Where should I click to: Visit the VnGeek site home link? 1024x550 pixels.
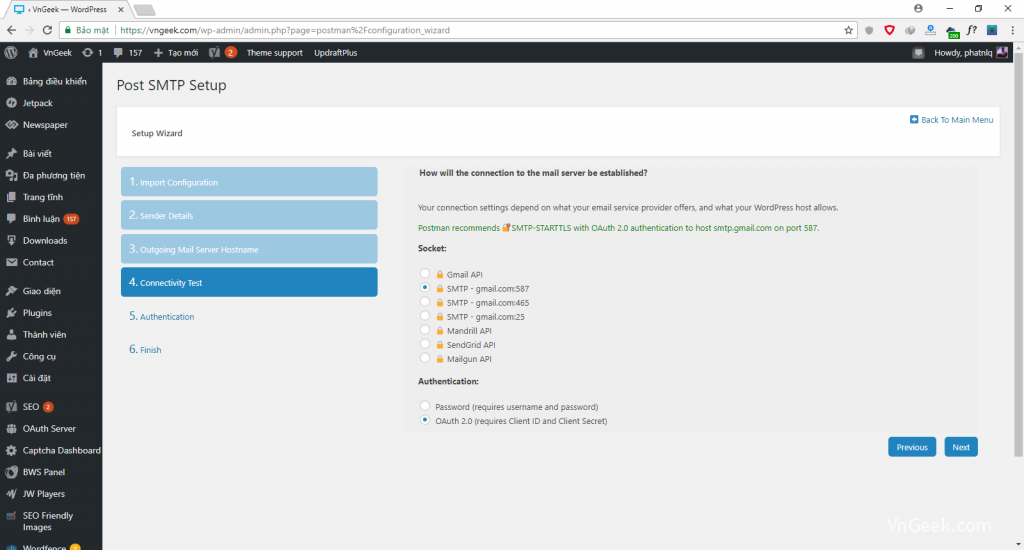pyautogui.click(x=50, y=53)
